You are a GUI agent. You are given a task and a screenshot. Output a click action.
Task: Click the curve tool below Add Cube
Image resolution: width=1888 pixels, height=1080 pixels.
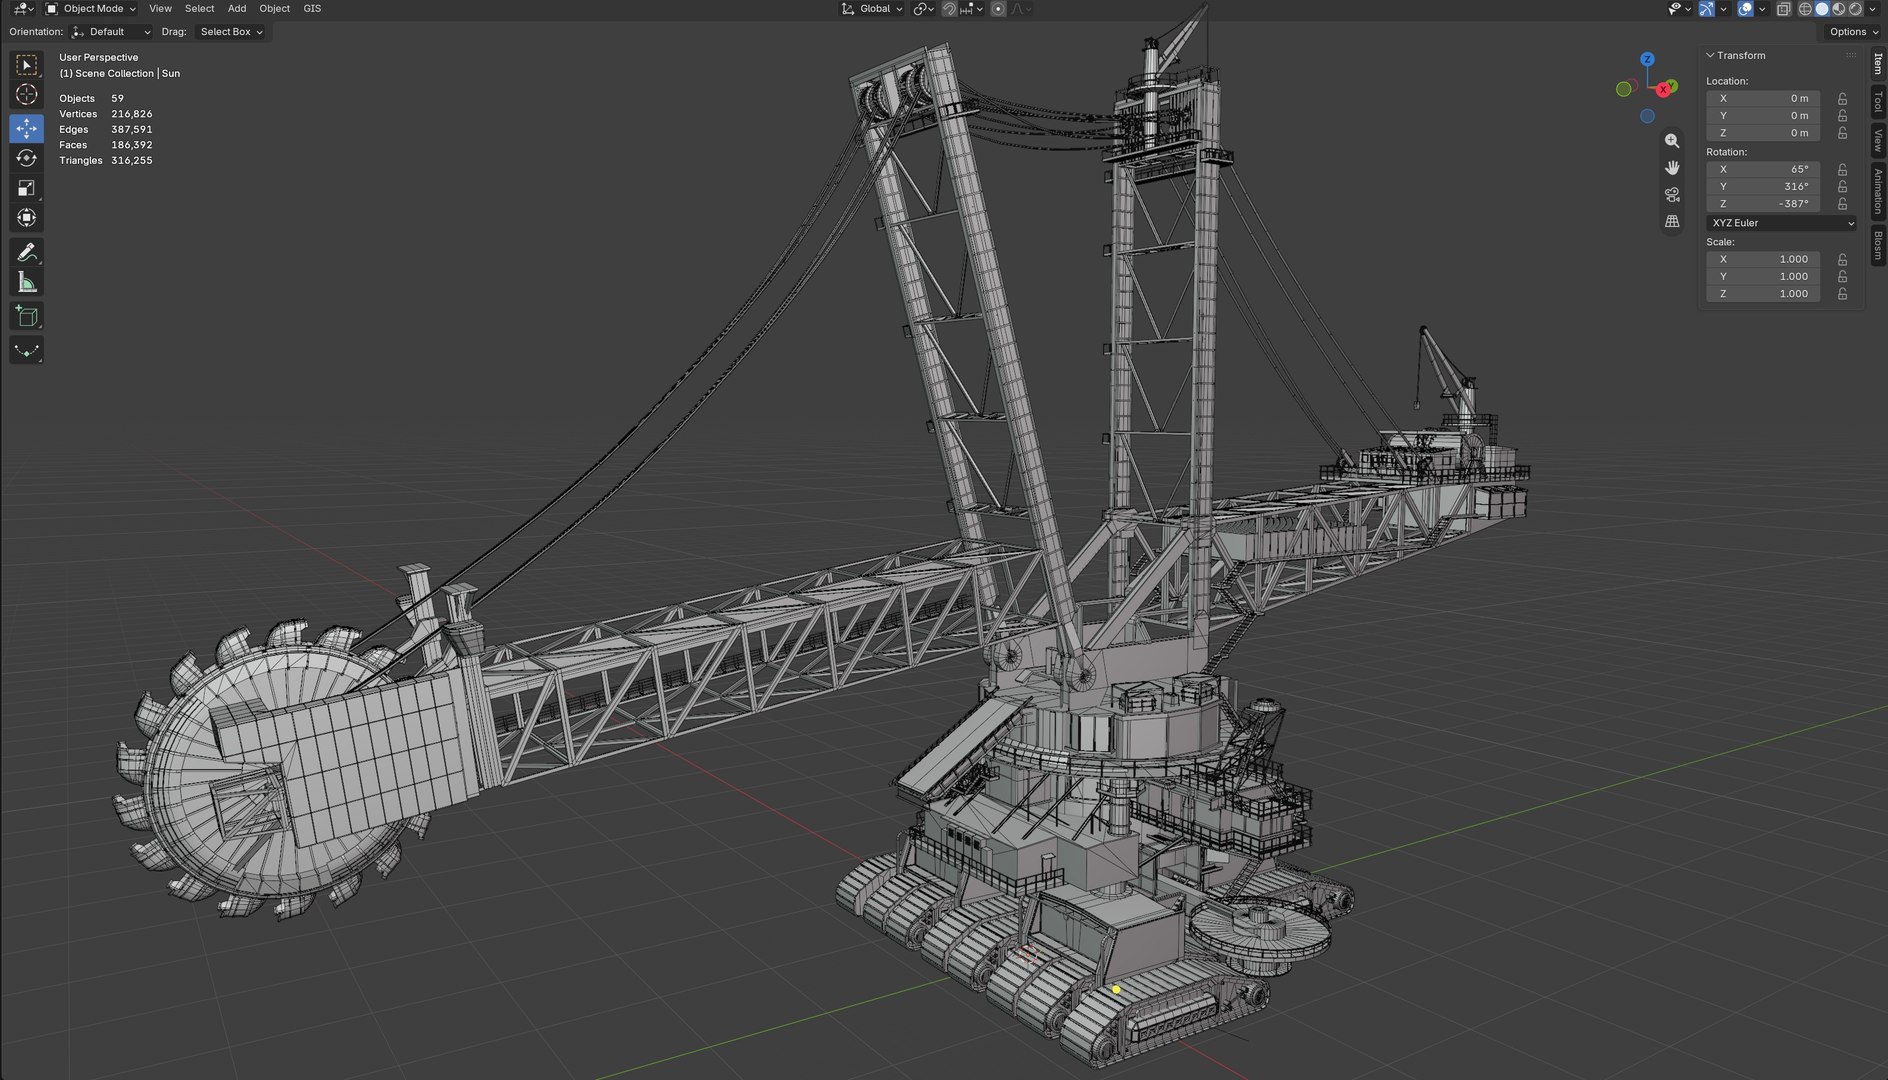pos(27,351)
